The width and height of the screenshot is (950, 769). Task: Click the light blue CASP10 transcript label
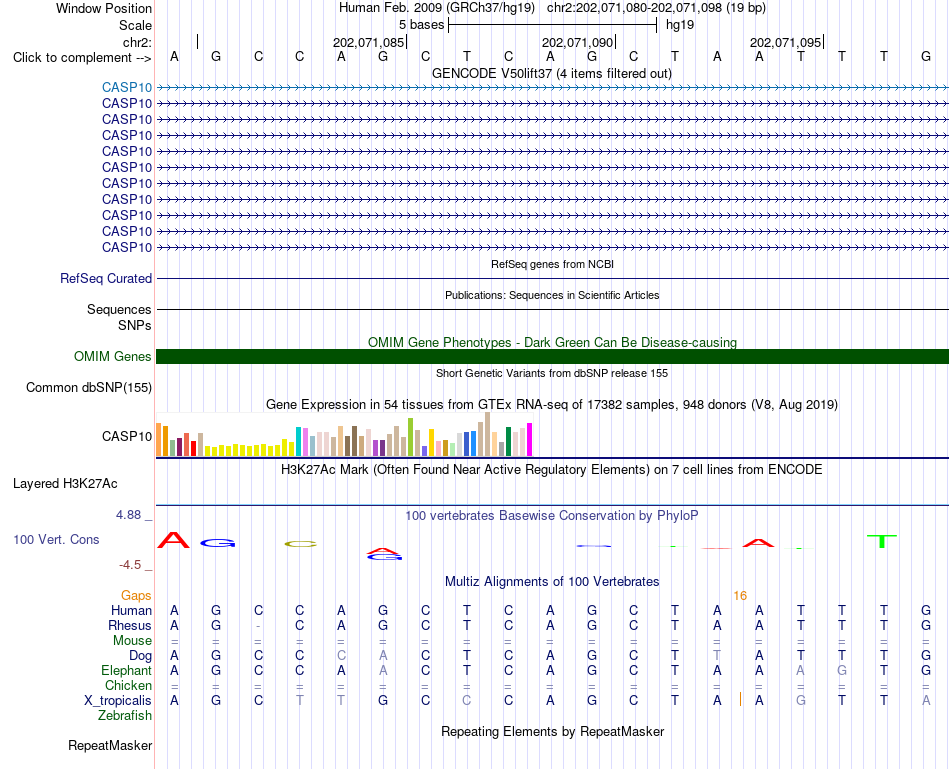coord(127,87)
